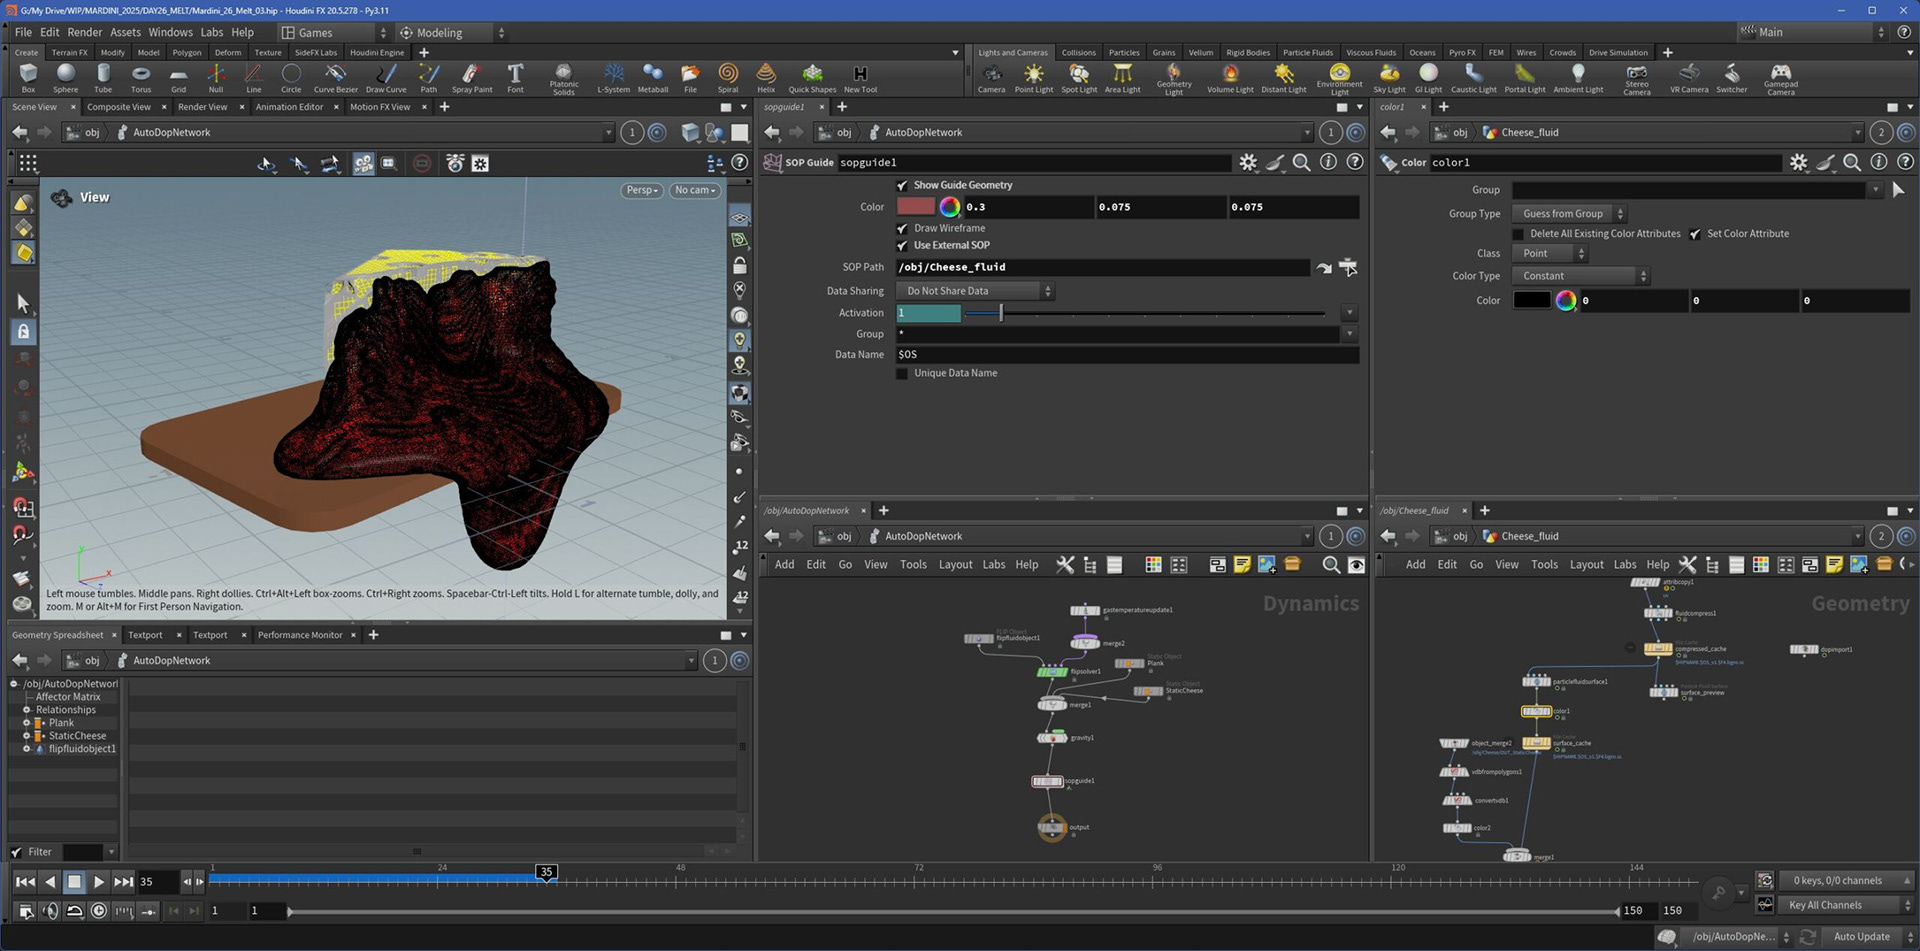Click the Platonic Solids tool
The image size is (1920, 951).
click(564, 79)
